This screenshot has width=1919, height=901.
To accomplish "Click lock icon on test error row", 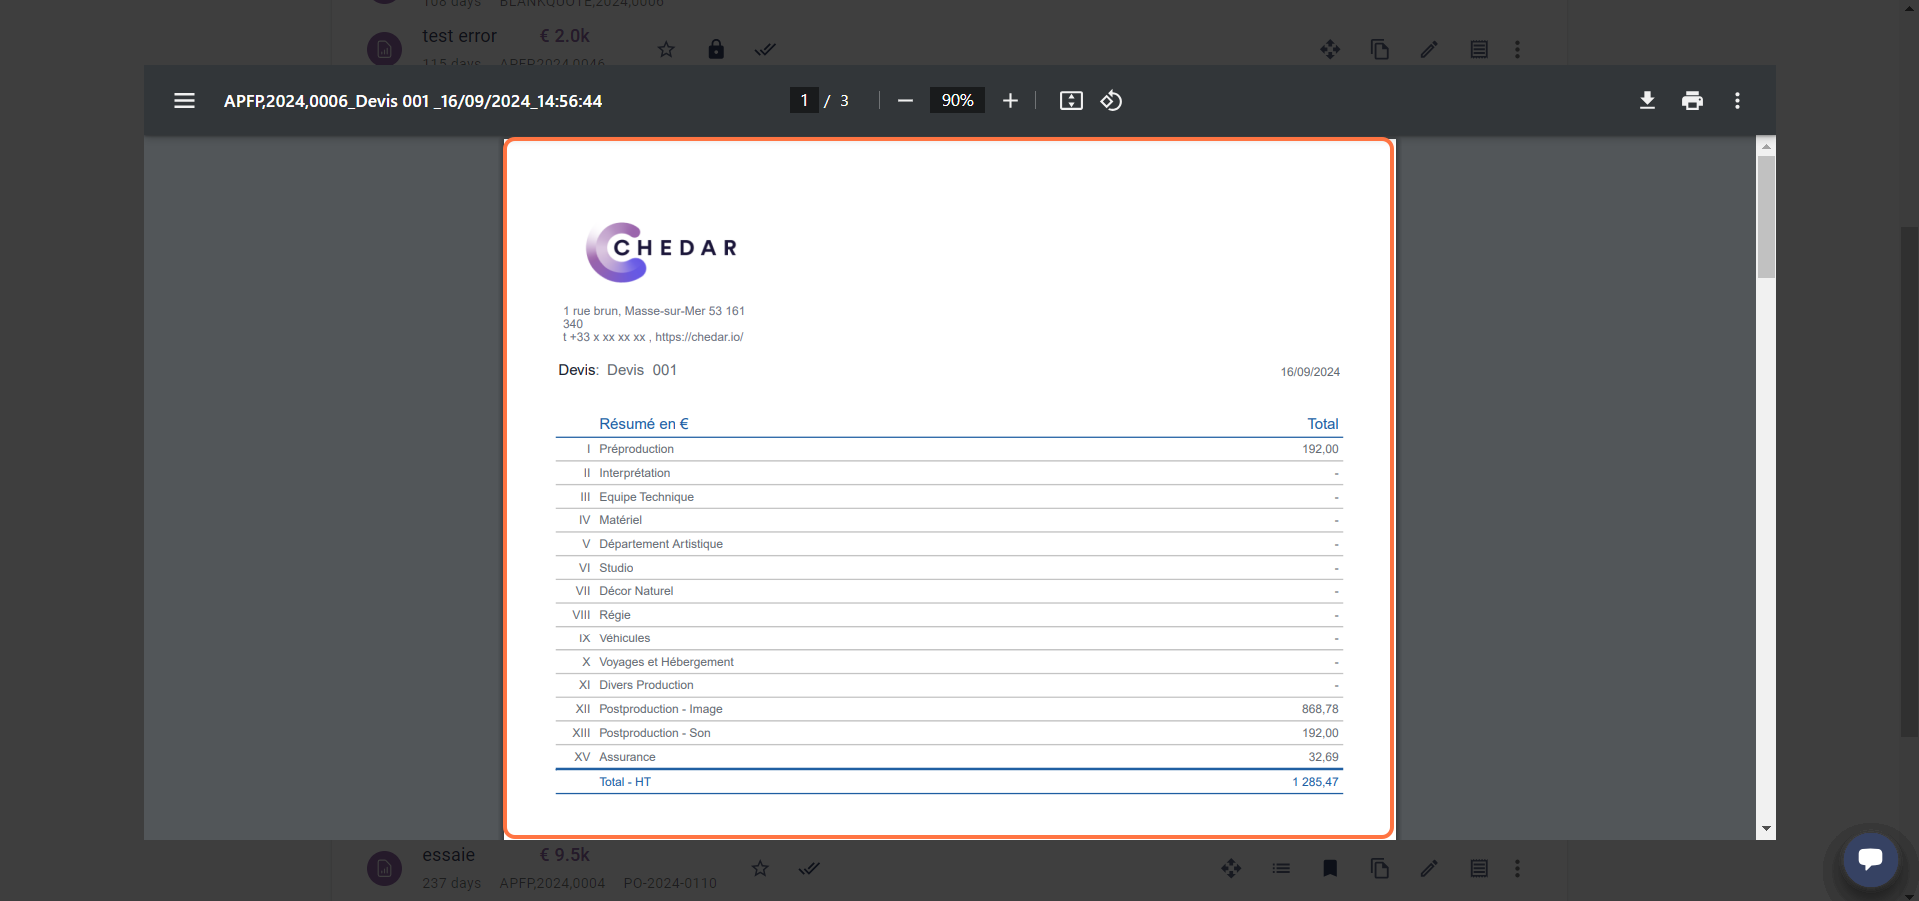I will (x=716, y=49).
